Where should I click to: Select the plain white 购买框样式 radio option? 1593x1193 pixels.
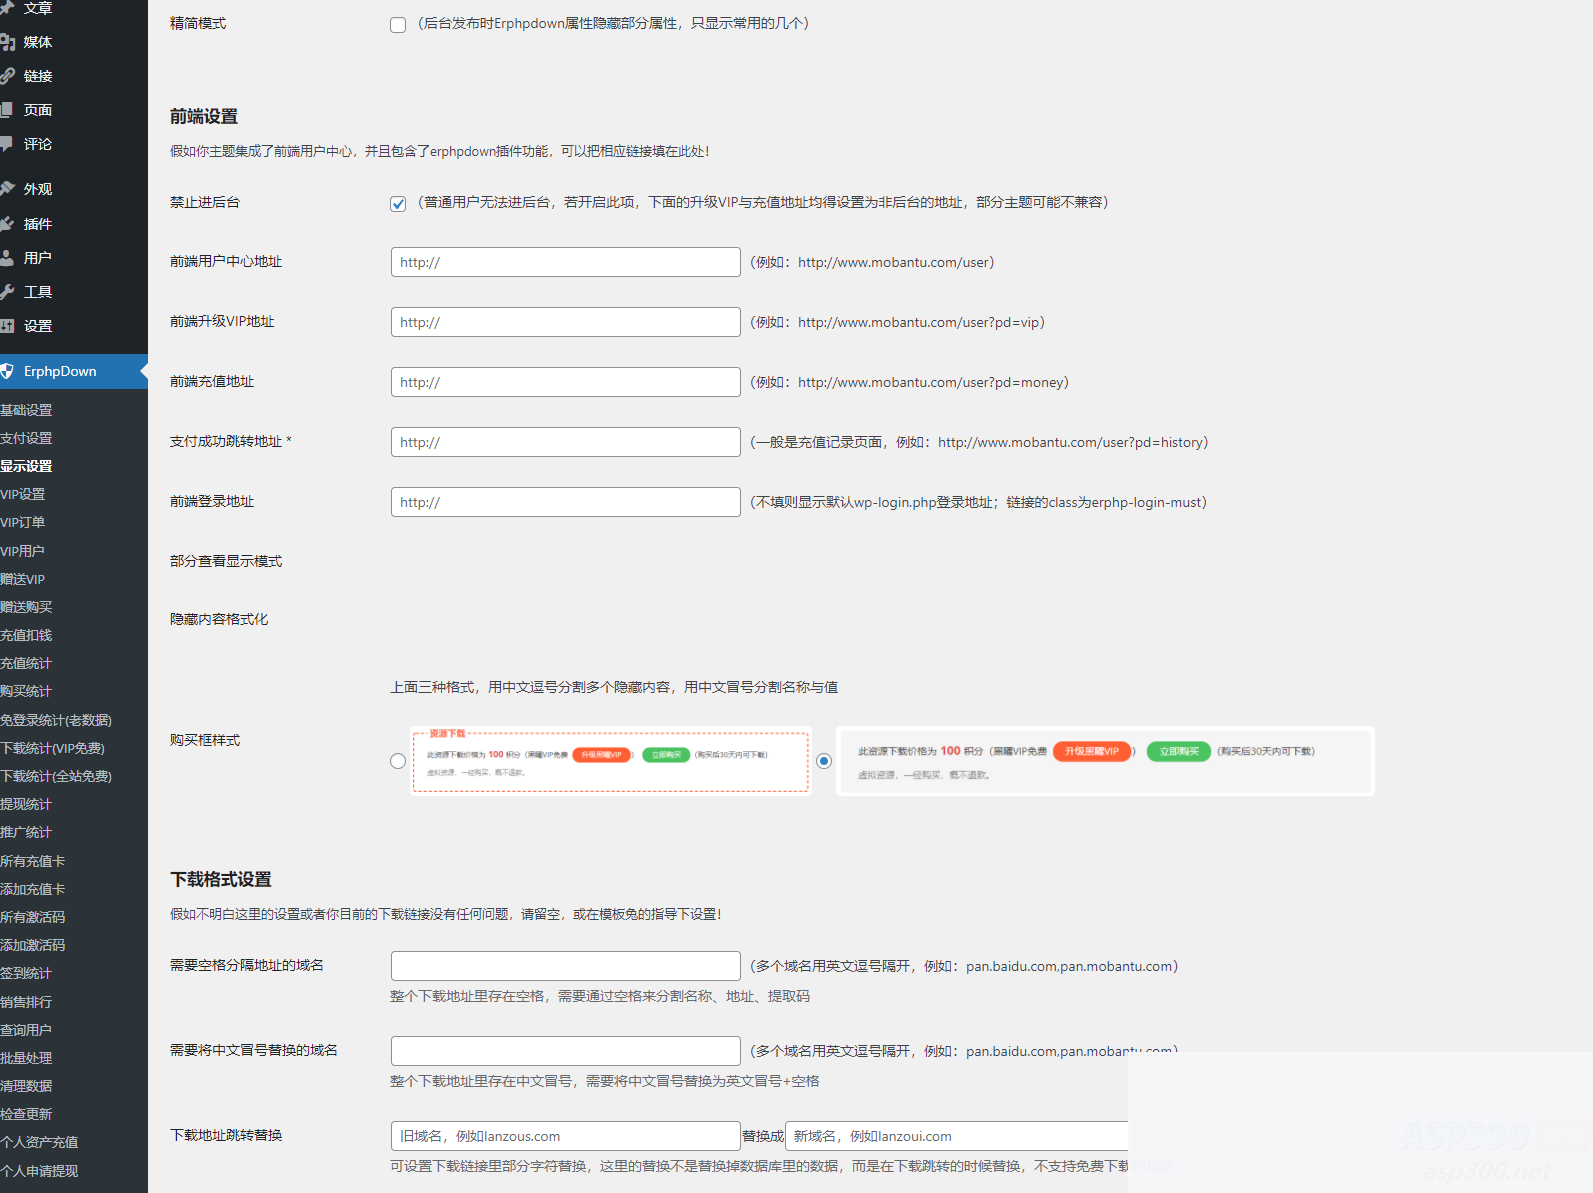point(824,761)
